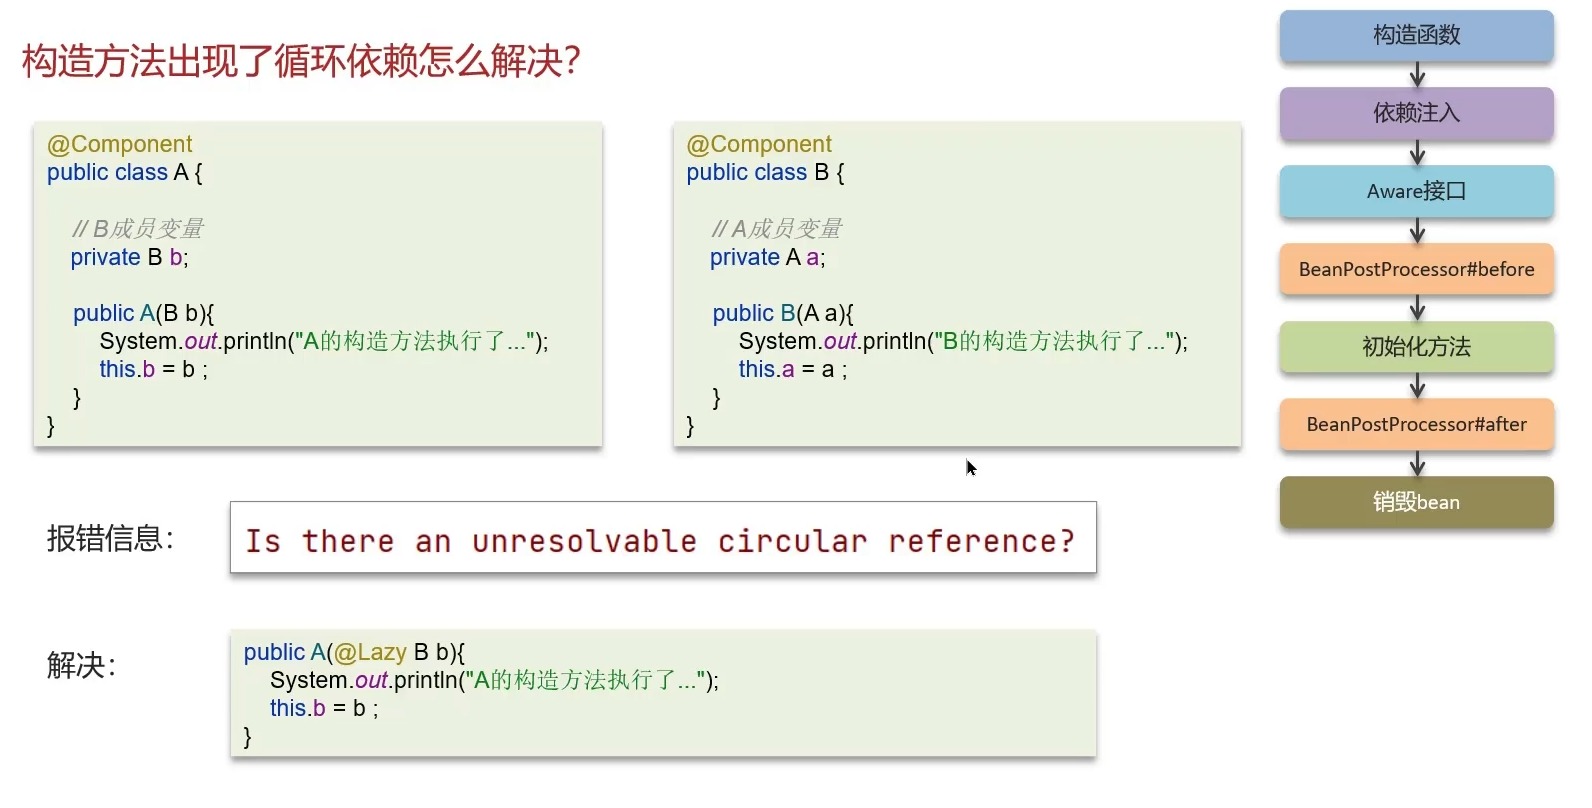
Task: Click the 销毁bean step box
Action: [x=1416, y=502]
